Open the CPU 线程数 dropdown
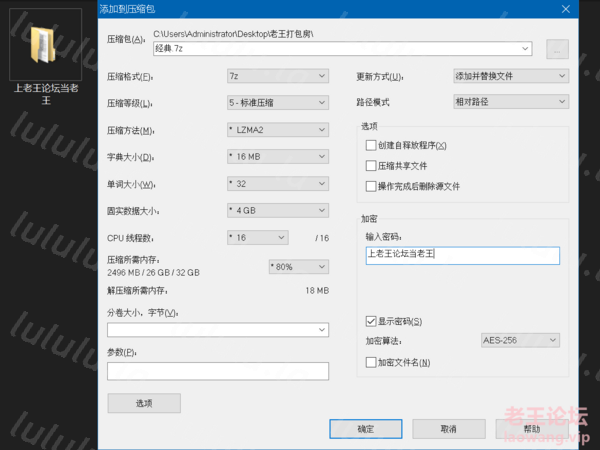 (x=257, y=237)
